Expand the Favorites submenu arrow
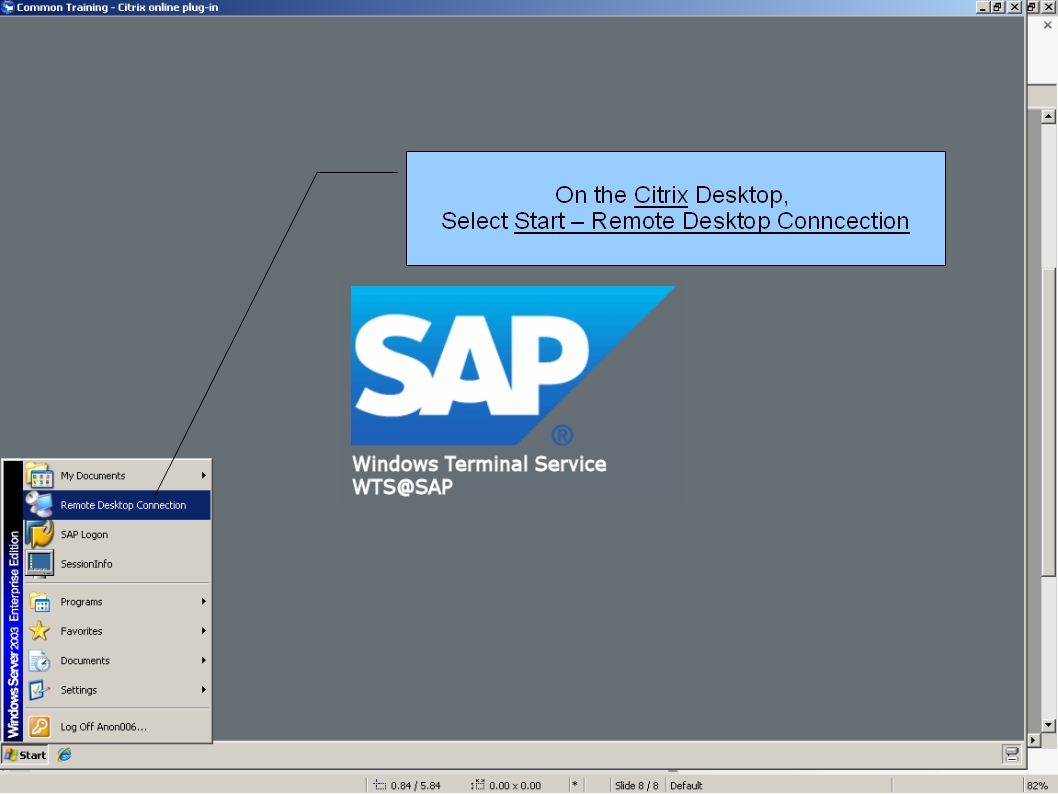 coord(203,631)
